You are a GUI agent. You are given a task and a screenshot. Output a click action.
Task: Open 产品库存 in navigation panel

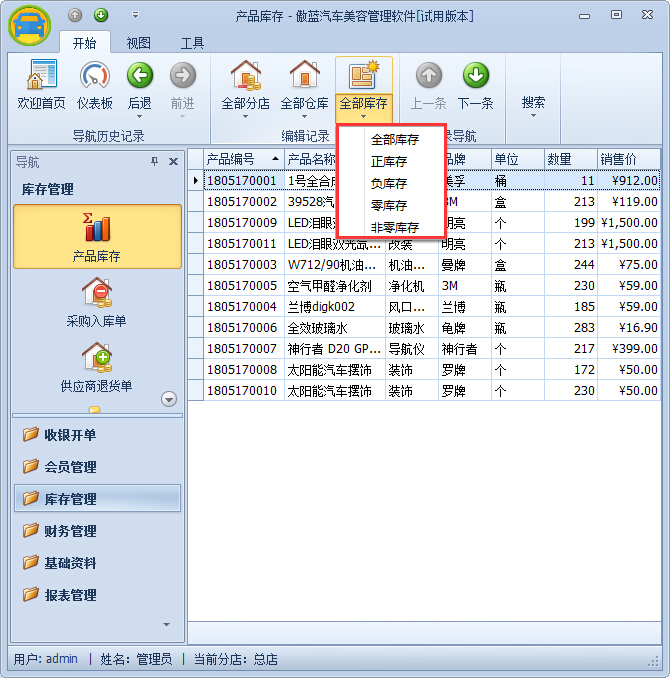click(97, 236)
